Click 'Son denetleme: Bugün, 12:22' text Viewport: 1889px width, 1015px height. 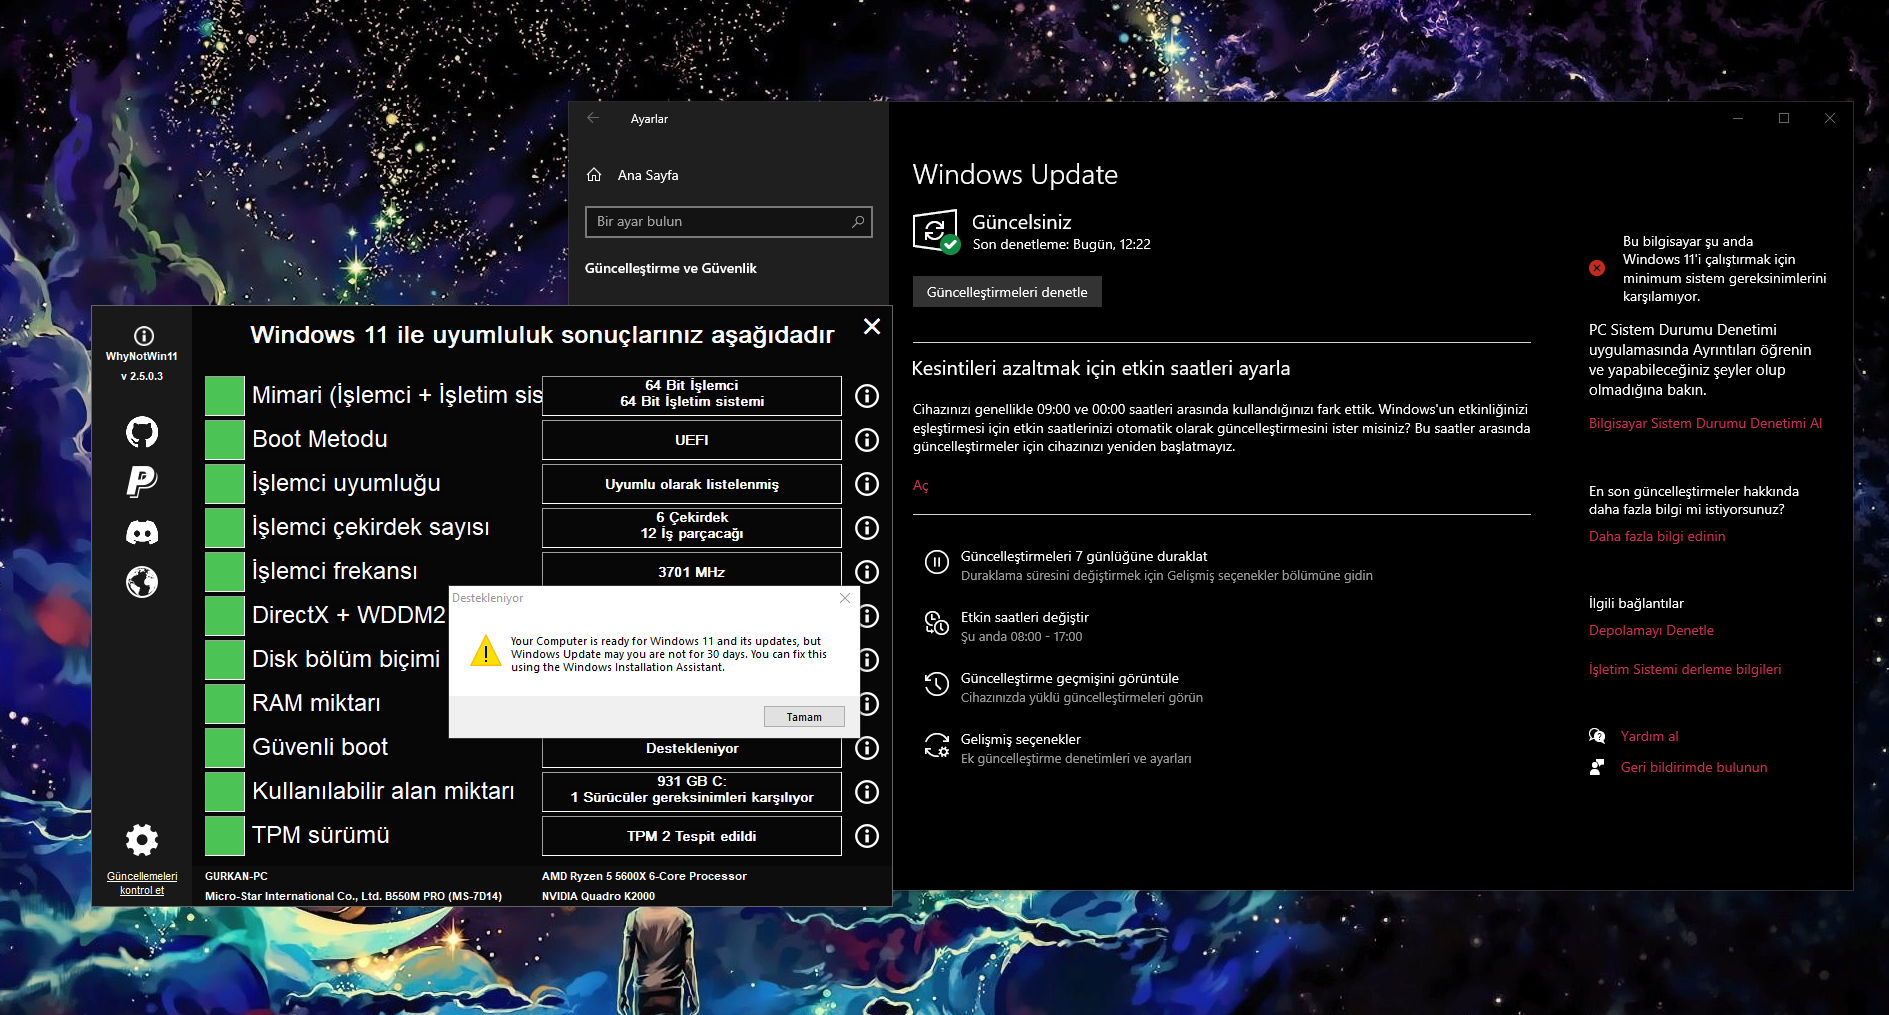pos(1062,244)
